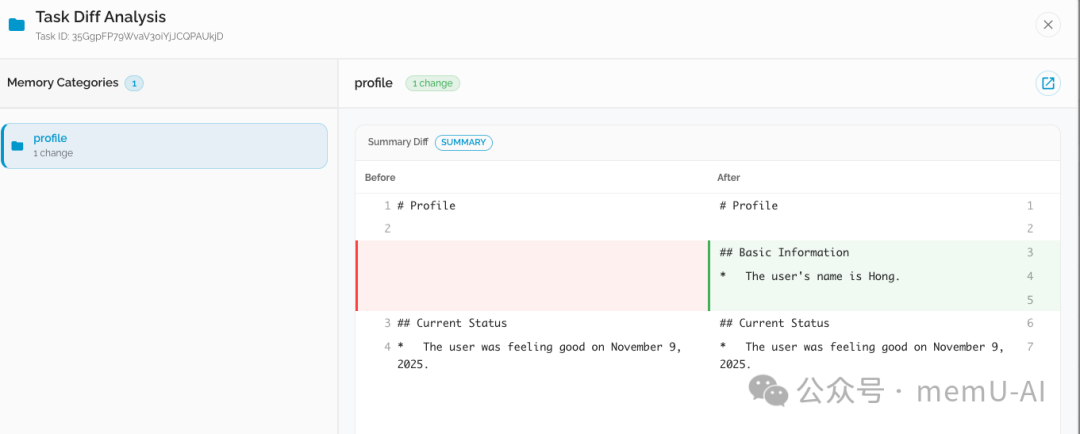1080x434 pixels.
Task: Click the Before column header
Action: click(x=380, y=177)
